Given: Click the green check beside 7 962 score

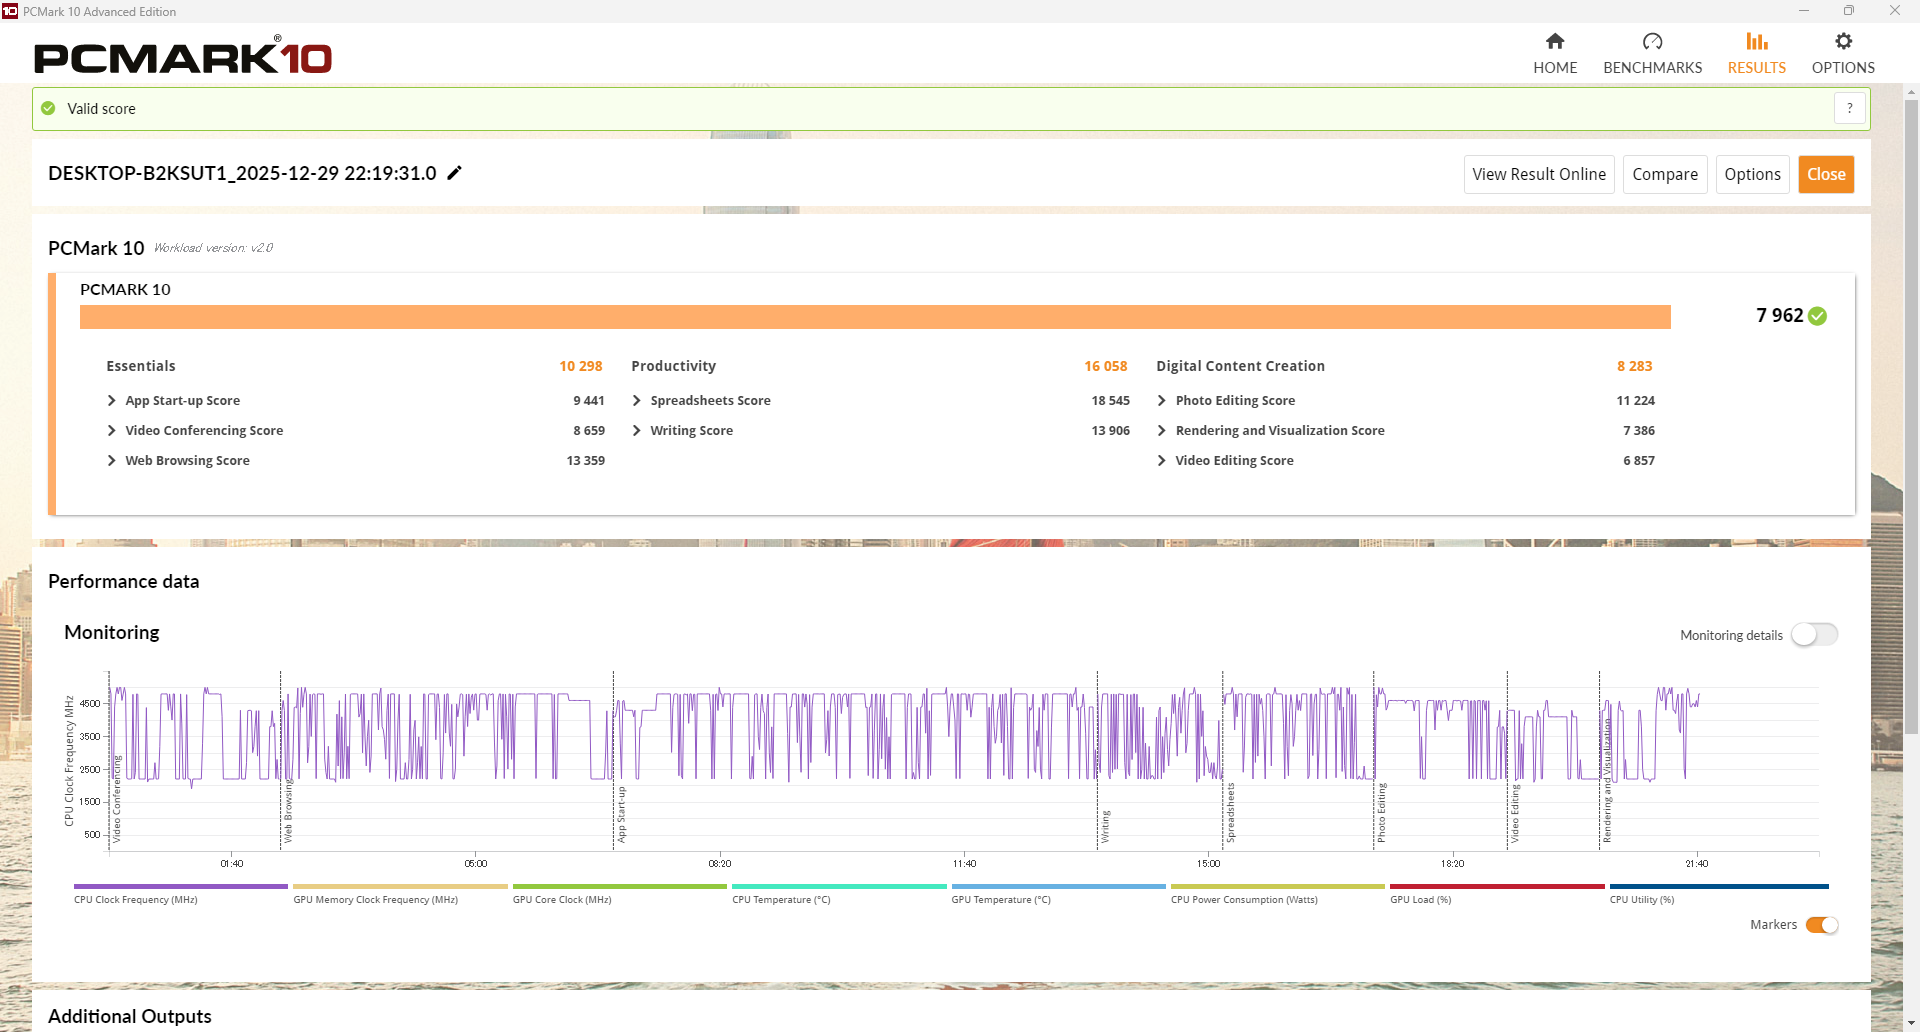Looking at the screenshot, I should pyautogui.click(x=1817, y=316).
